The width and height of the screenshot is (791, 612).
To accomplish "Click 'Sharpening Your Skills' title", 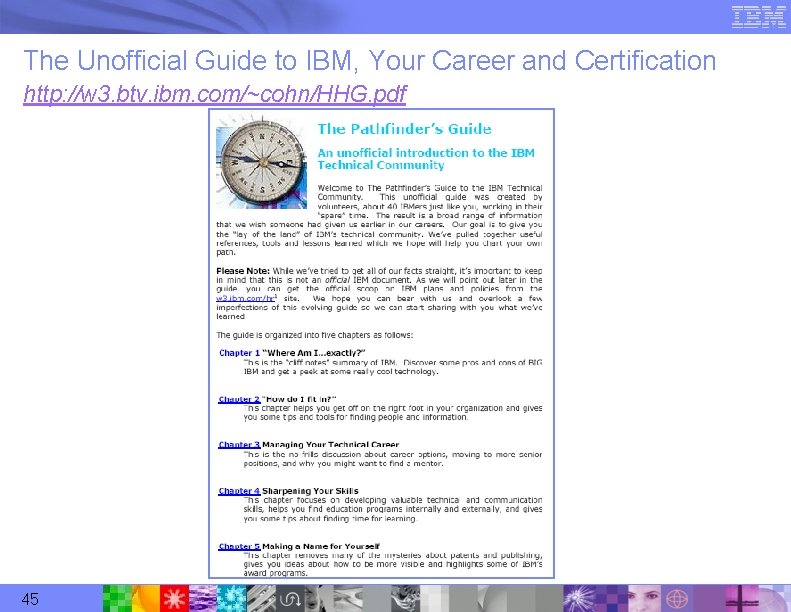I will click(x=310, y=490).
